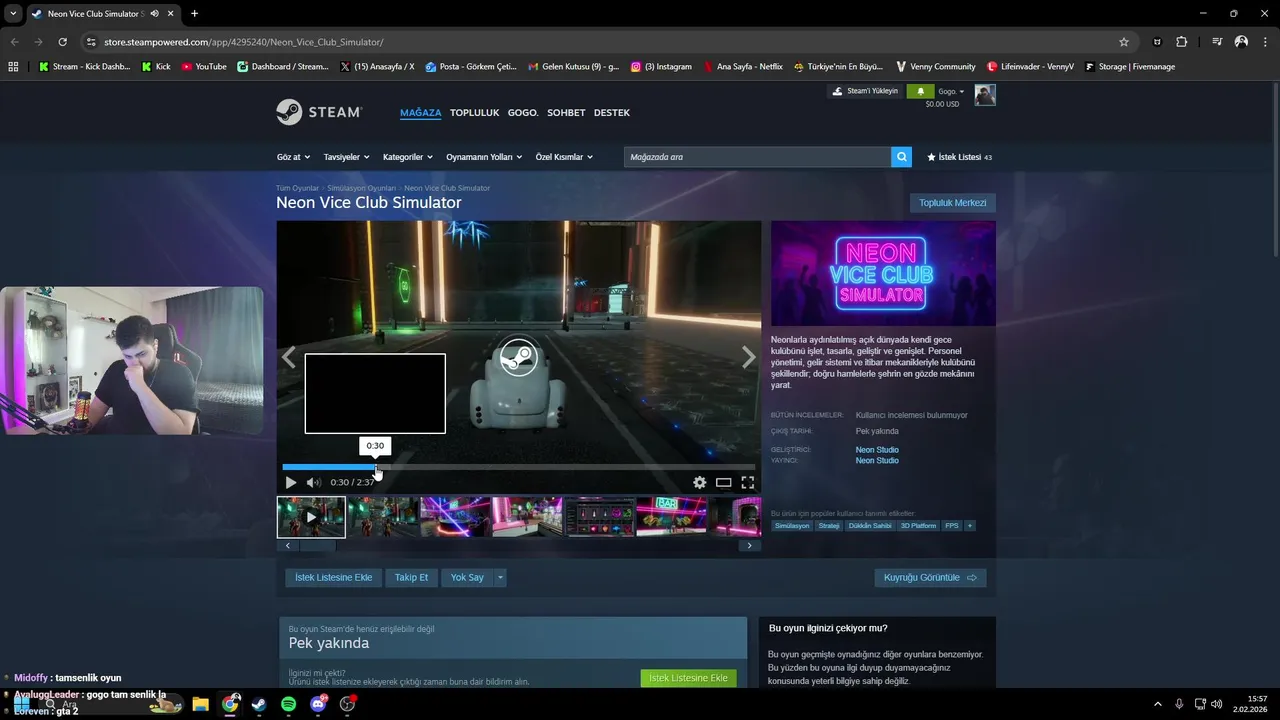Go to the previous screenshot with the left arrow
The width and height of the screenshot is (1280, 720).
(x=289, y=358)
